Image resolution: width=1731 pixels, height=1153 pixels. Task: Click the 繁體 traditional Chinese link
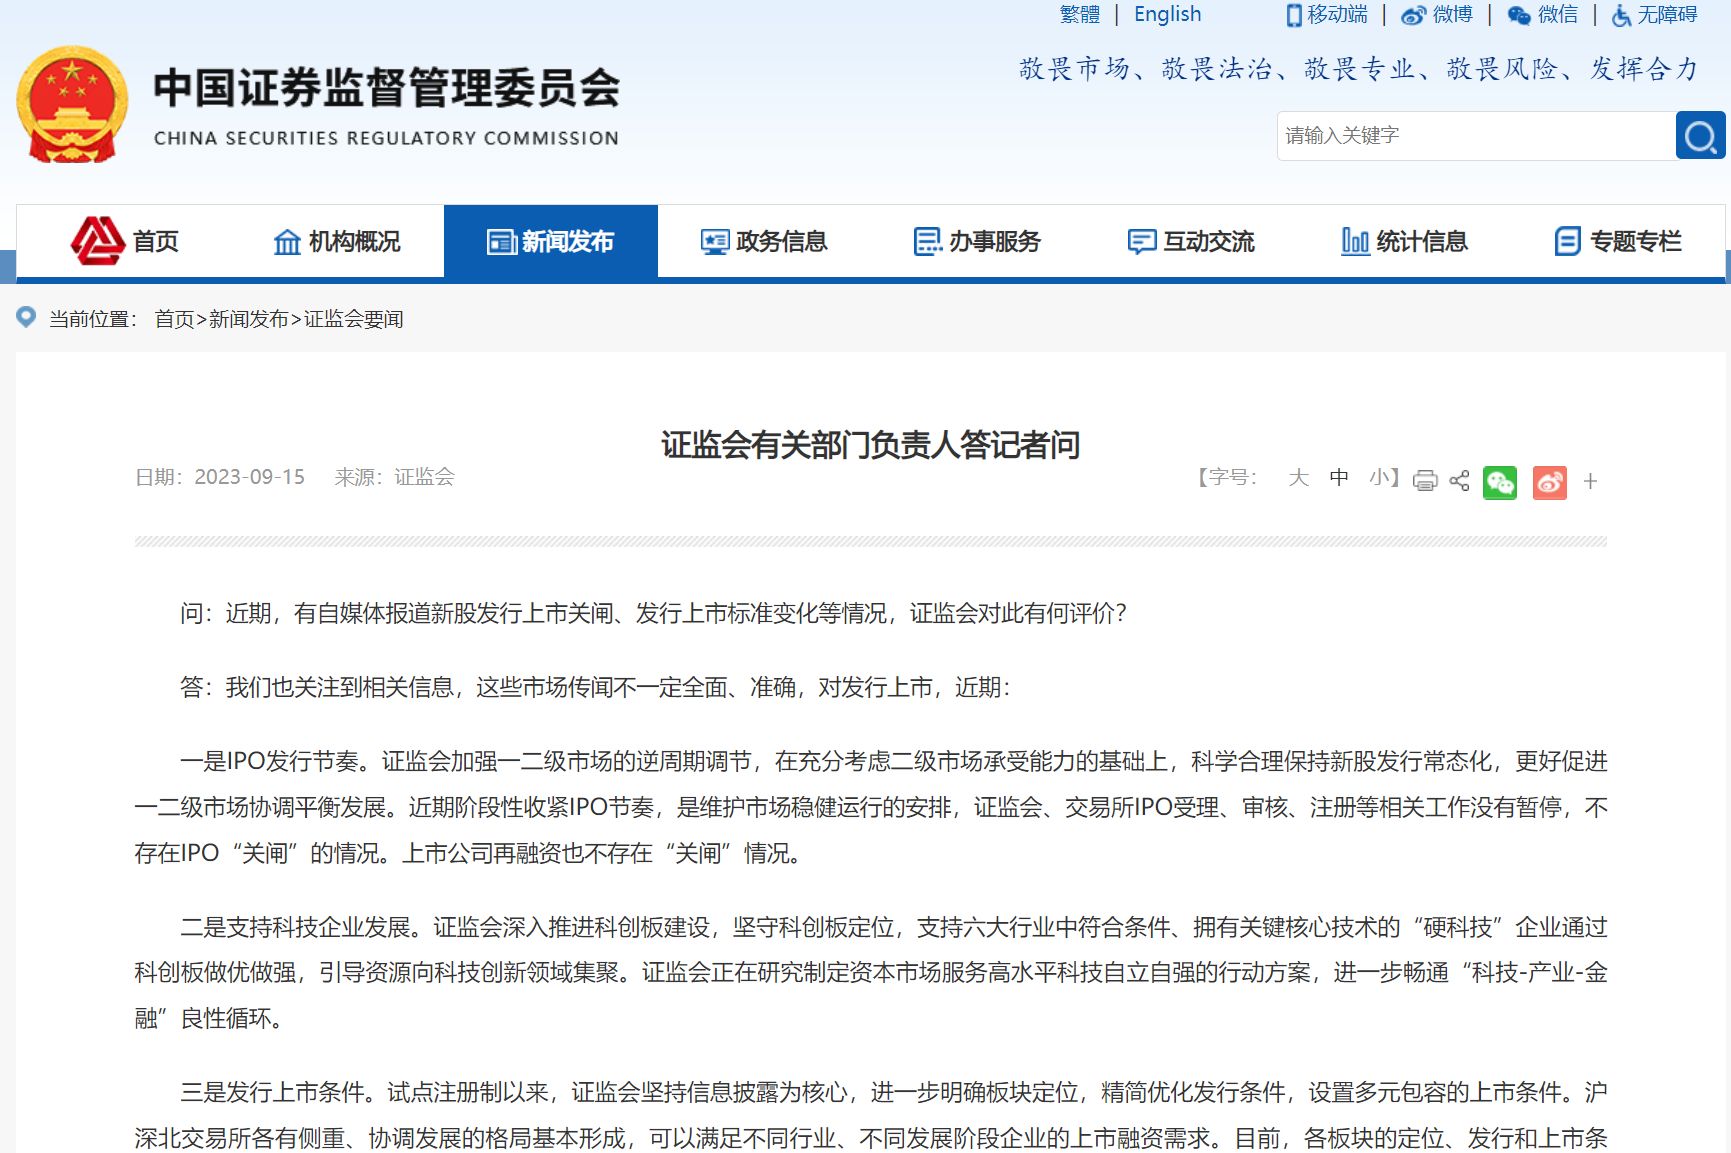point(1078,15)
